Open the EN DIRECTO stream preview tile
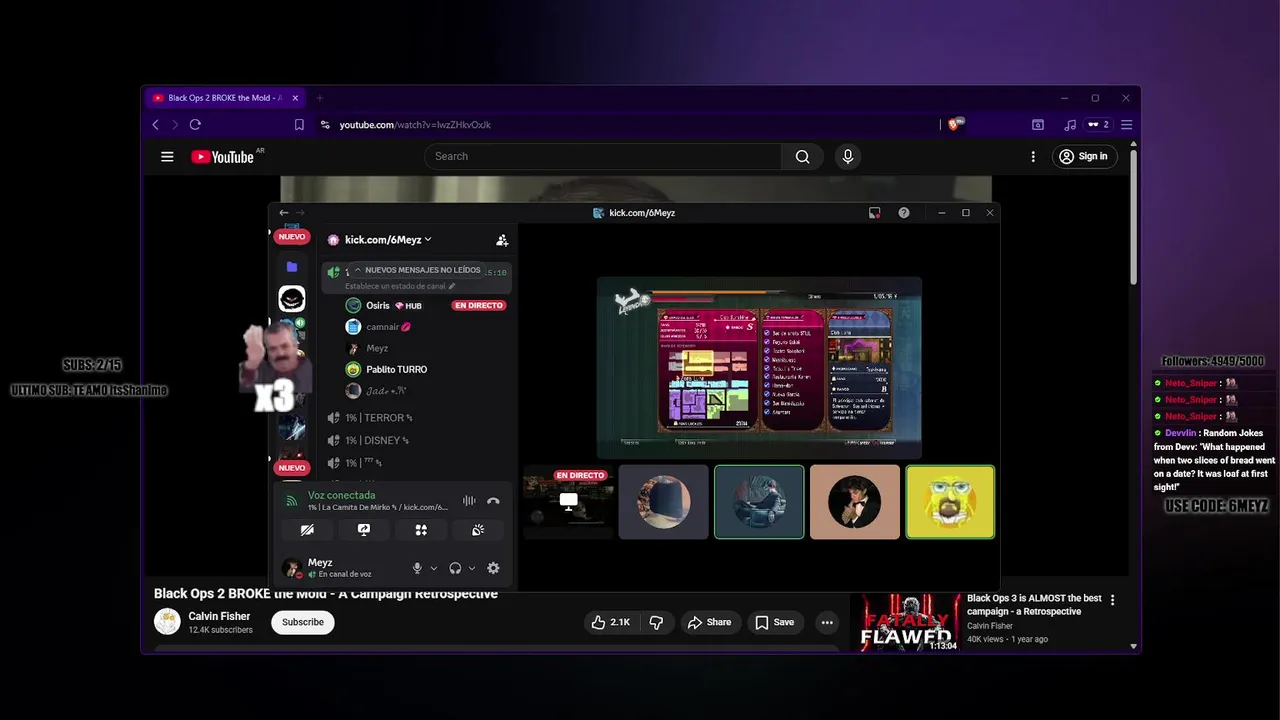 pyautogui.click(x=568, y=502)
